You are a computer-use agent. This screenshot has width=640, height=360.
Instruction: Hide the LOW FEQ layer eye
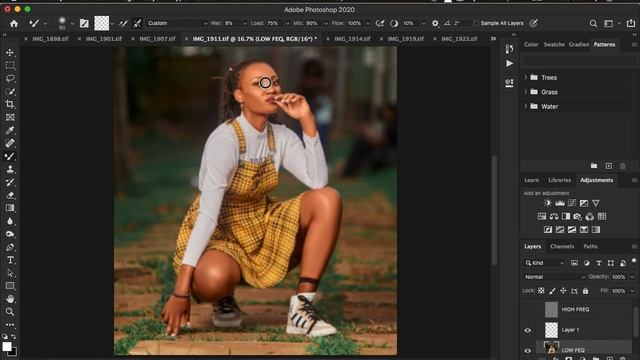(528, 350)
